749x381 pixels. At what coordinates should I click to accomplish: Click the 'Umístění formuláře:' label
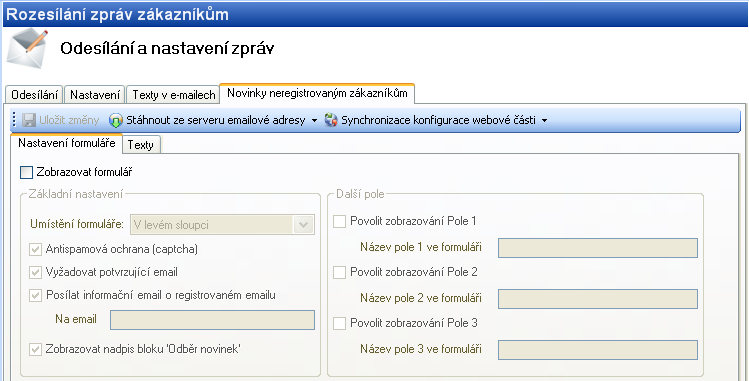click(x=78, y=224)
